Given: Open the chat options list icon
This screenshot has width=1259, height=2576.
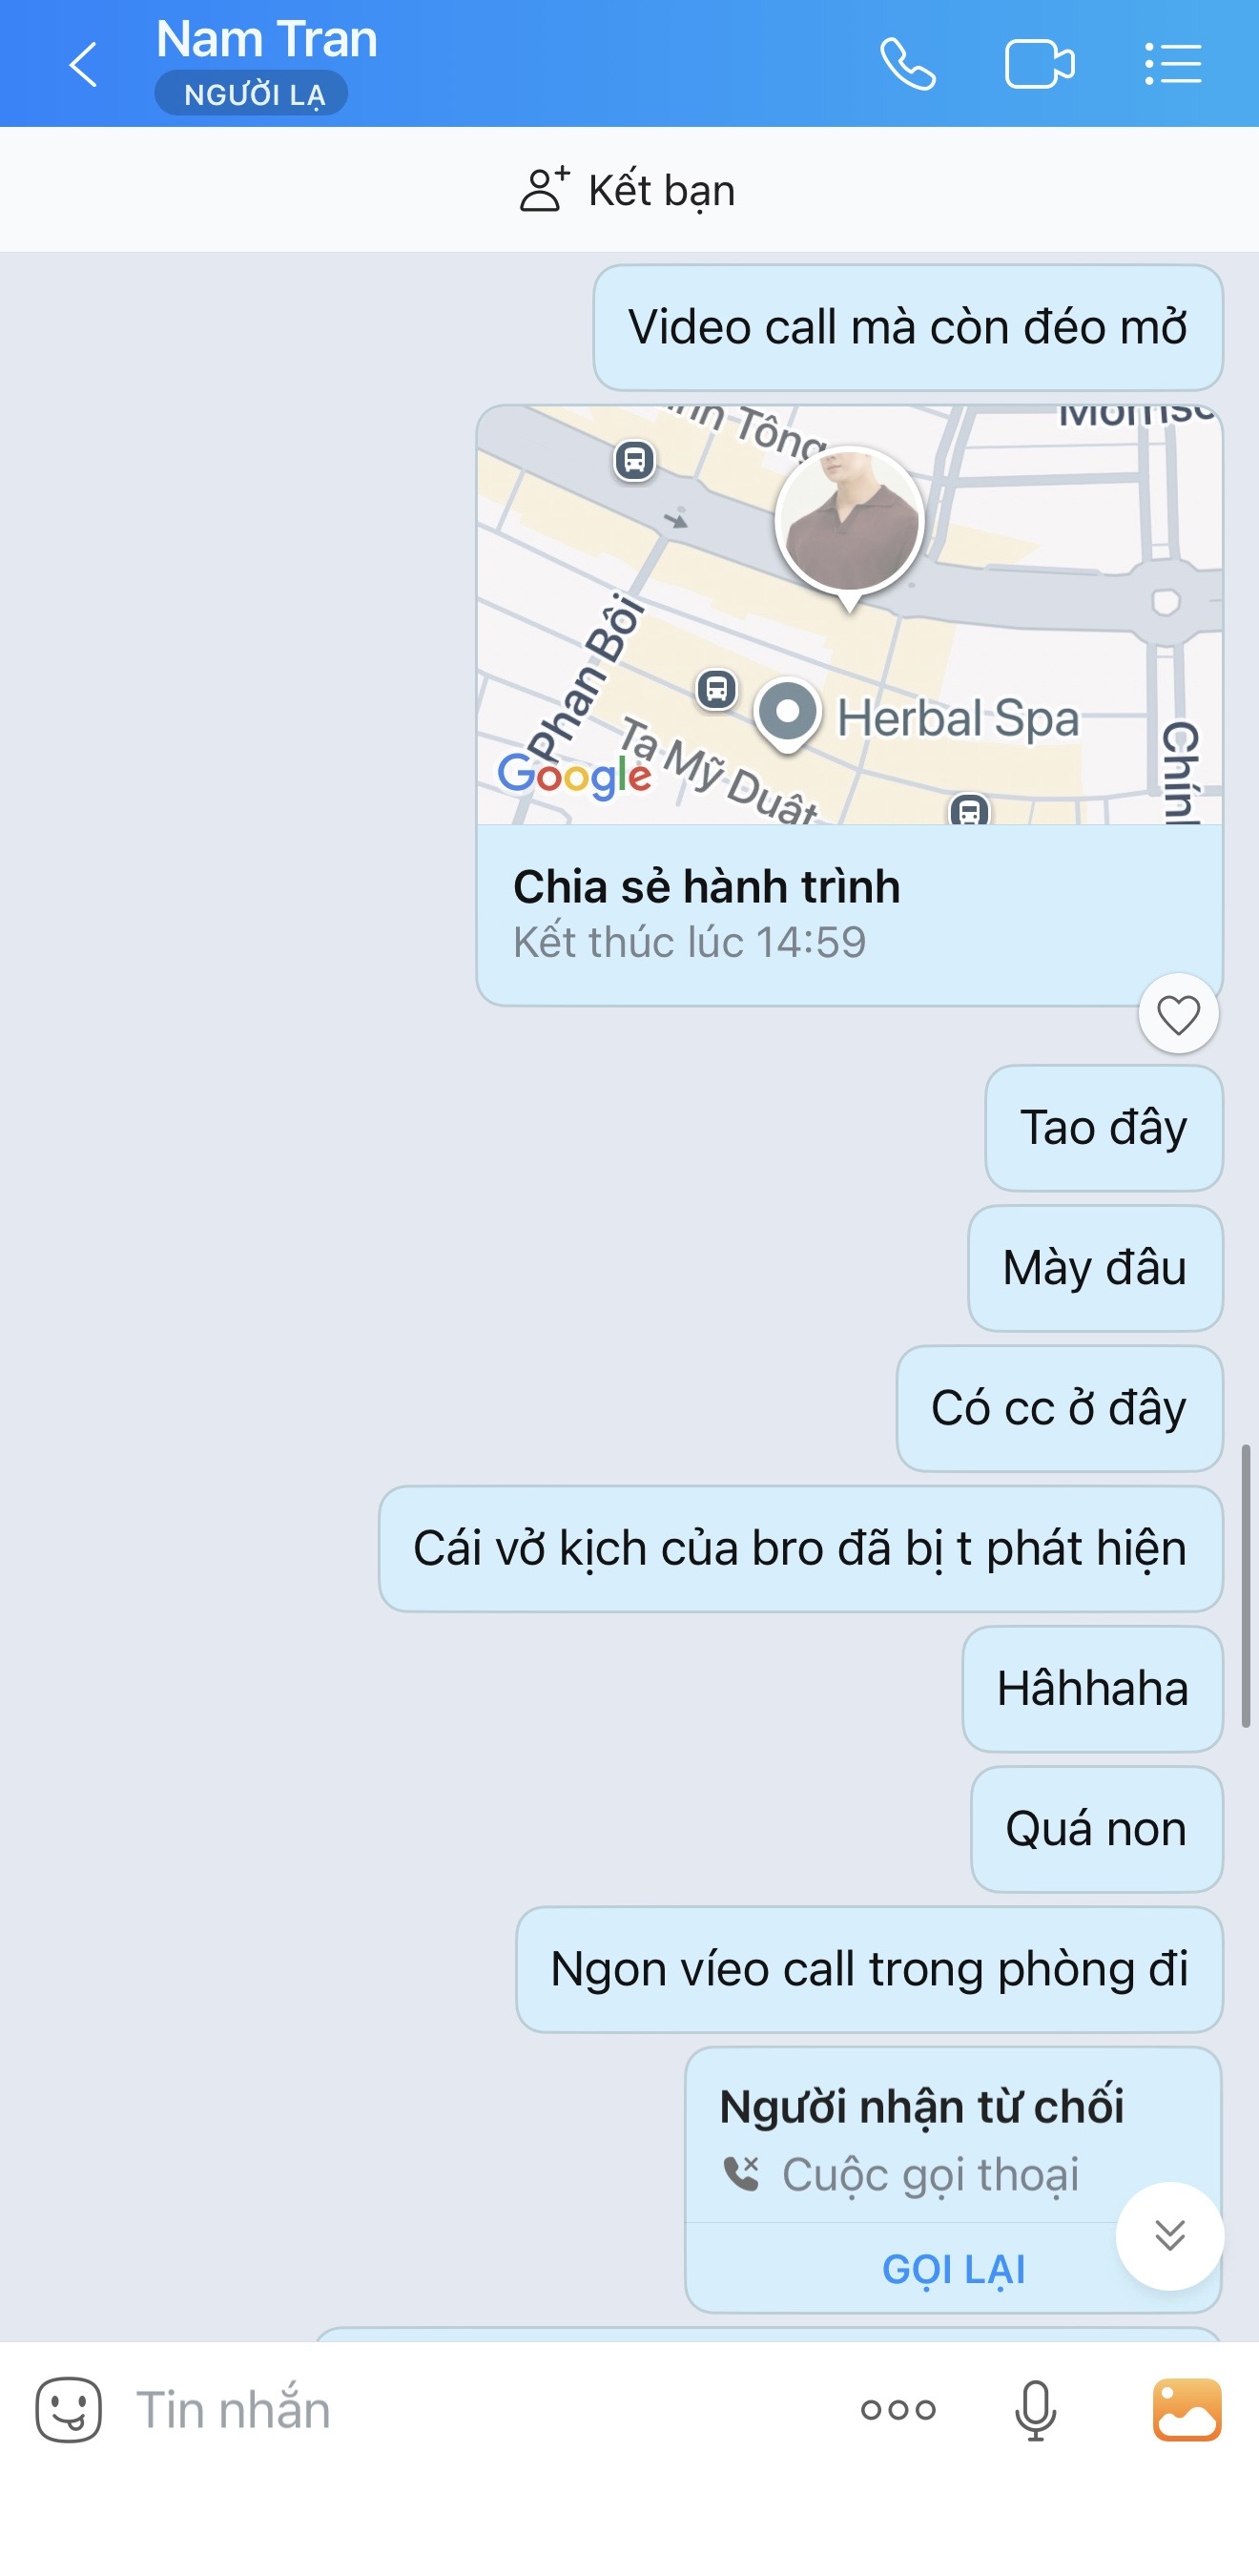Looking at the screenshot, I should [x=1172, y=65].
